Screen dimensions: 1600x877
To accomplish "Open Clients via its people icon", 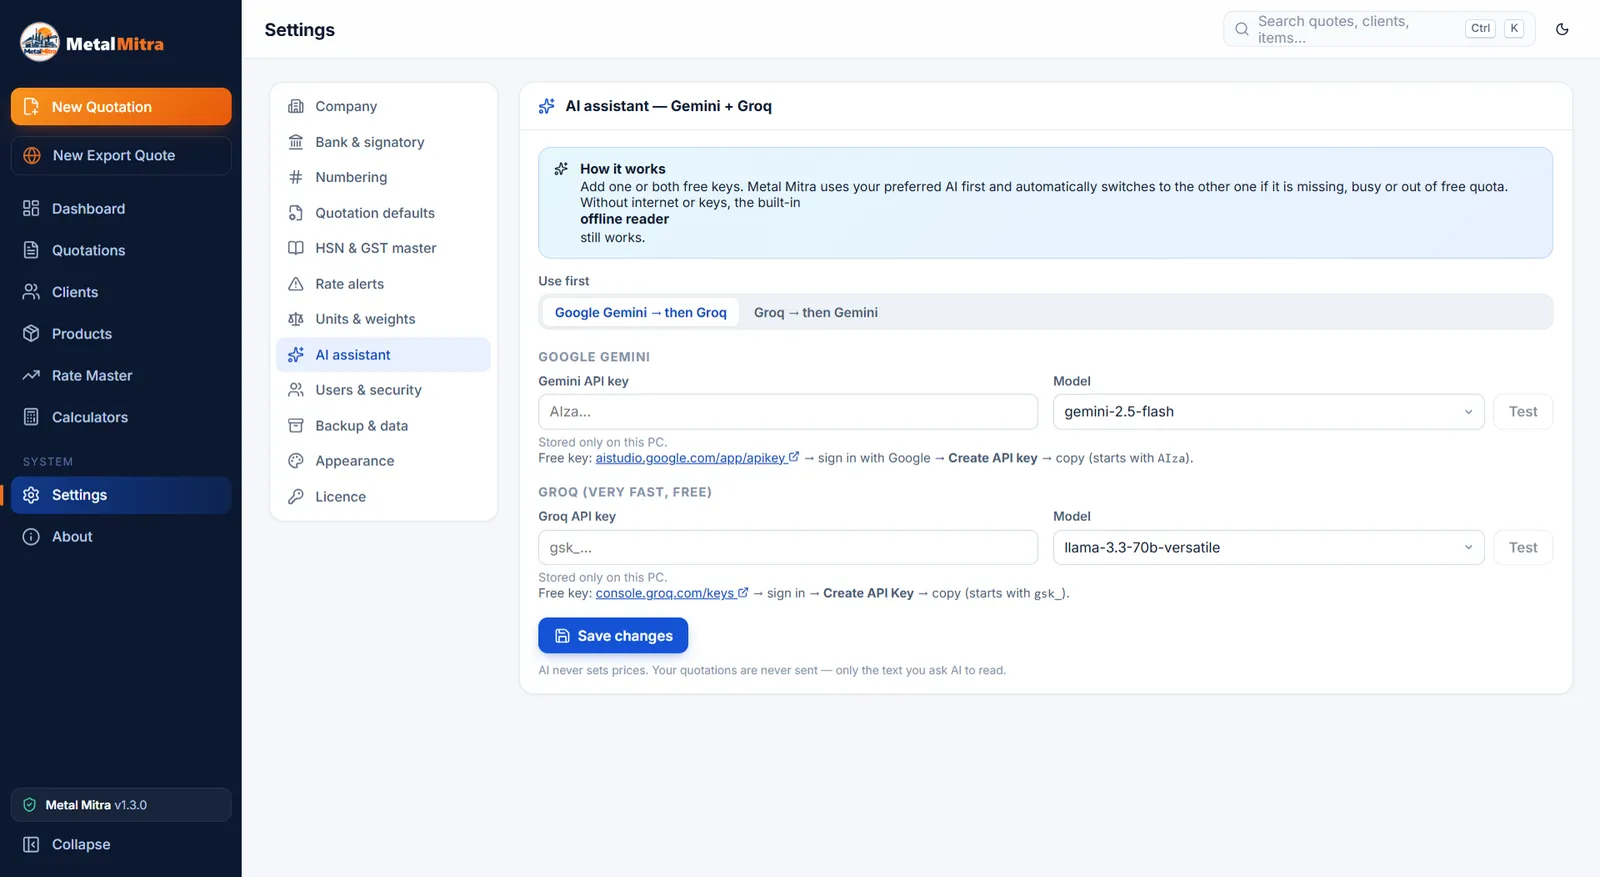I will [31, 292].
